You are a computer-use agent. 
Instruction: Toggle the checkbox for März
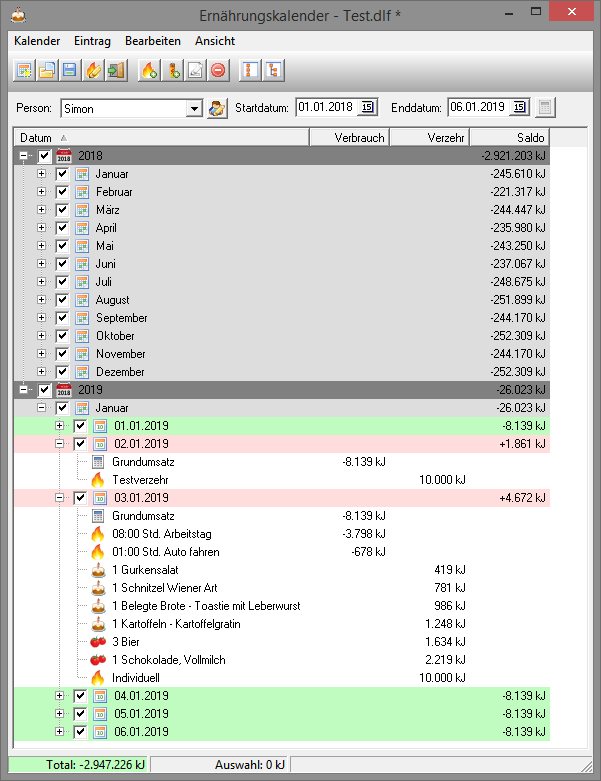(63, 210)
